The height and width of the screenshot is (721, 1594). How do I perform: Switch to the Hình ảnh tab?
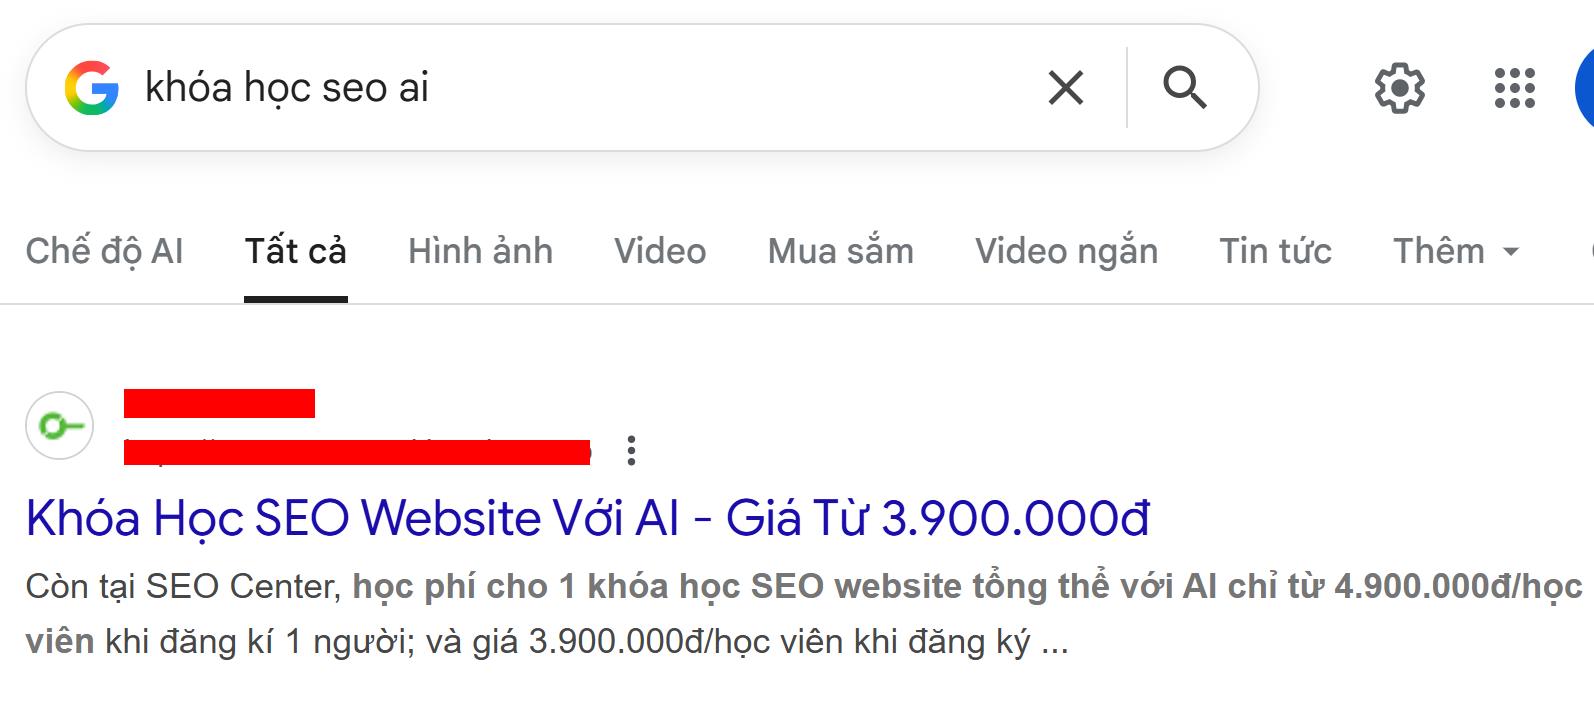pyautogui.click(x=480, y=251)
